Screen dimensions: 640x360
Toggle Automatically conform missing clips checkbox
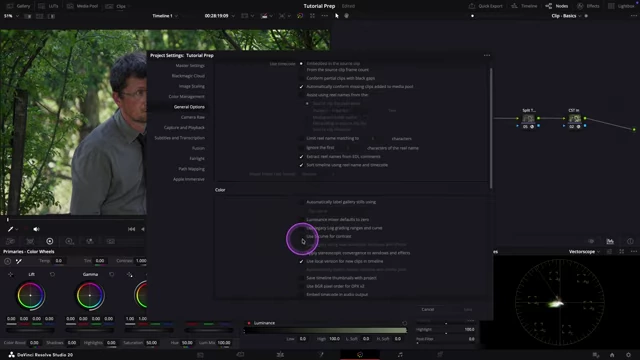click(x=301, y=87)
